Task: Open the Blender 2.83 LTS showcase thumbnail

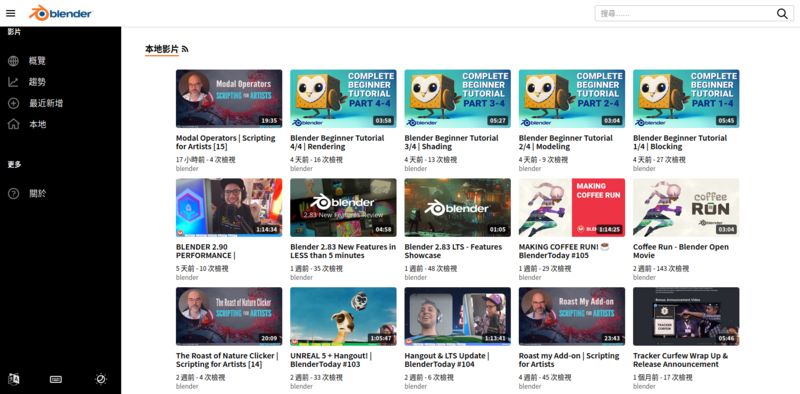Action: [x=458, y=207]
